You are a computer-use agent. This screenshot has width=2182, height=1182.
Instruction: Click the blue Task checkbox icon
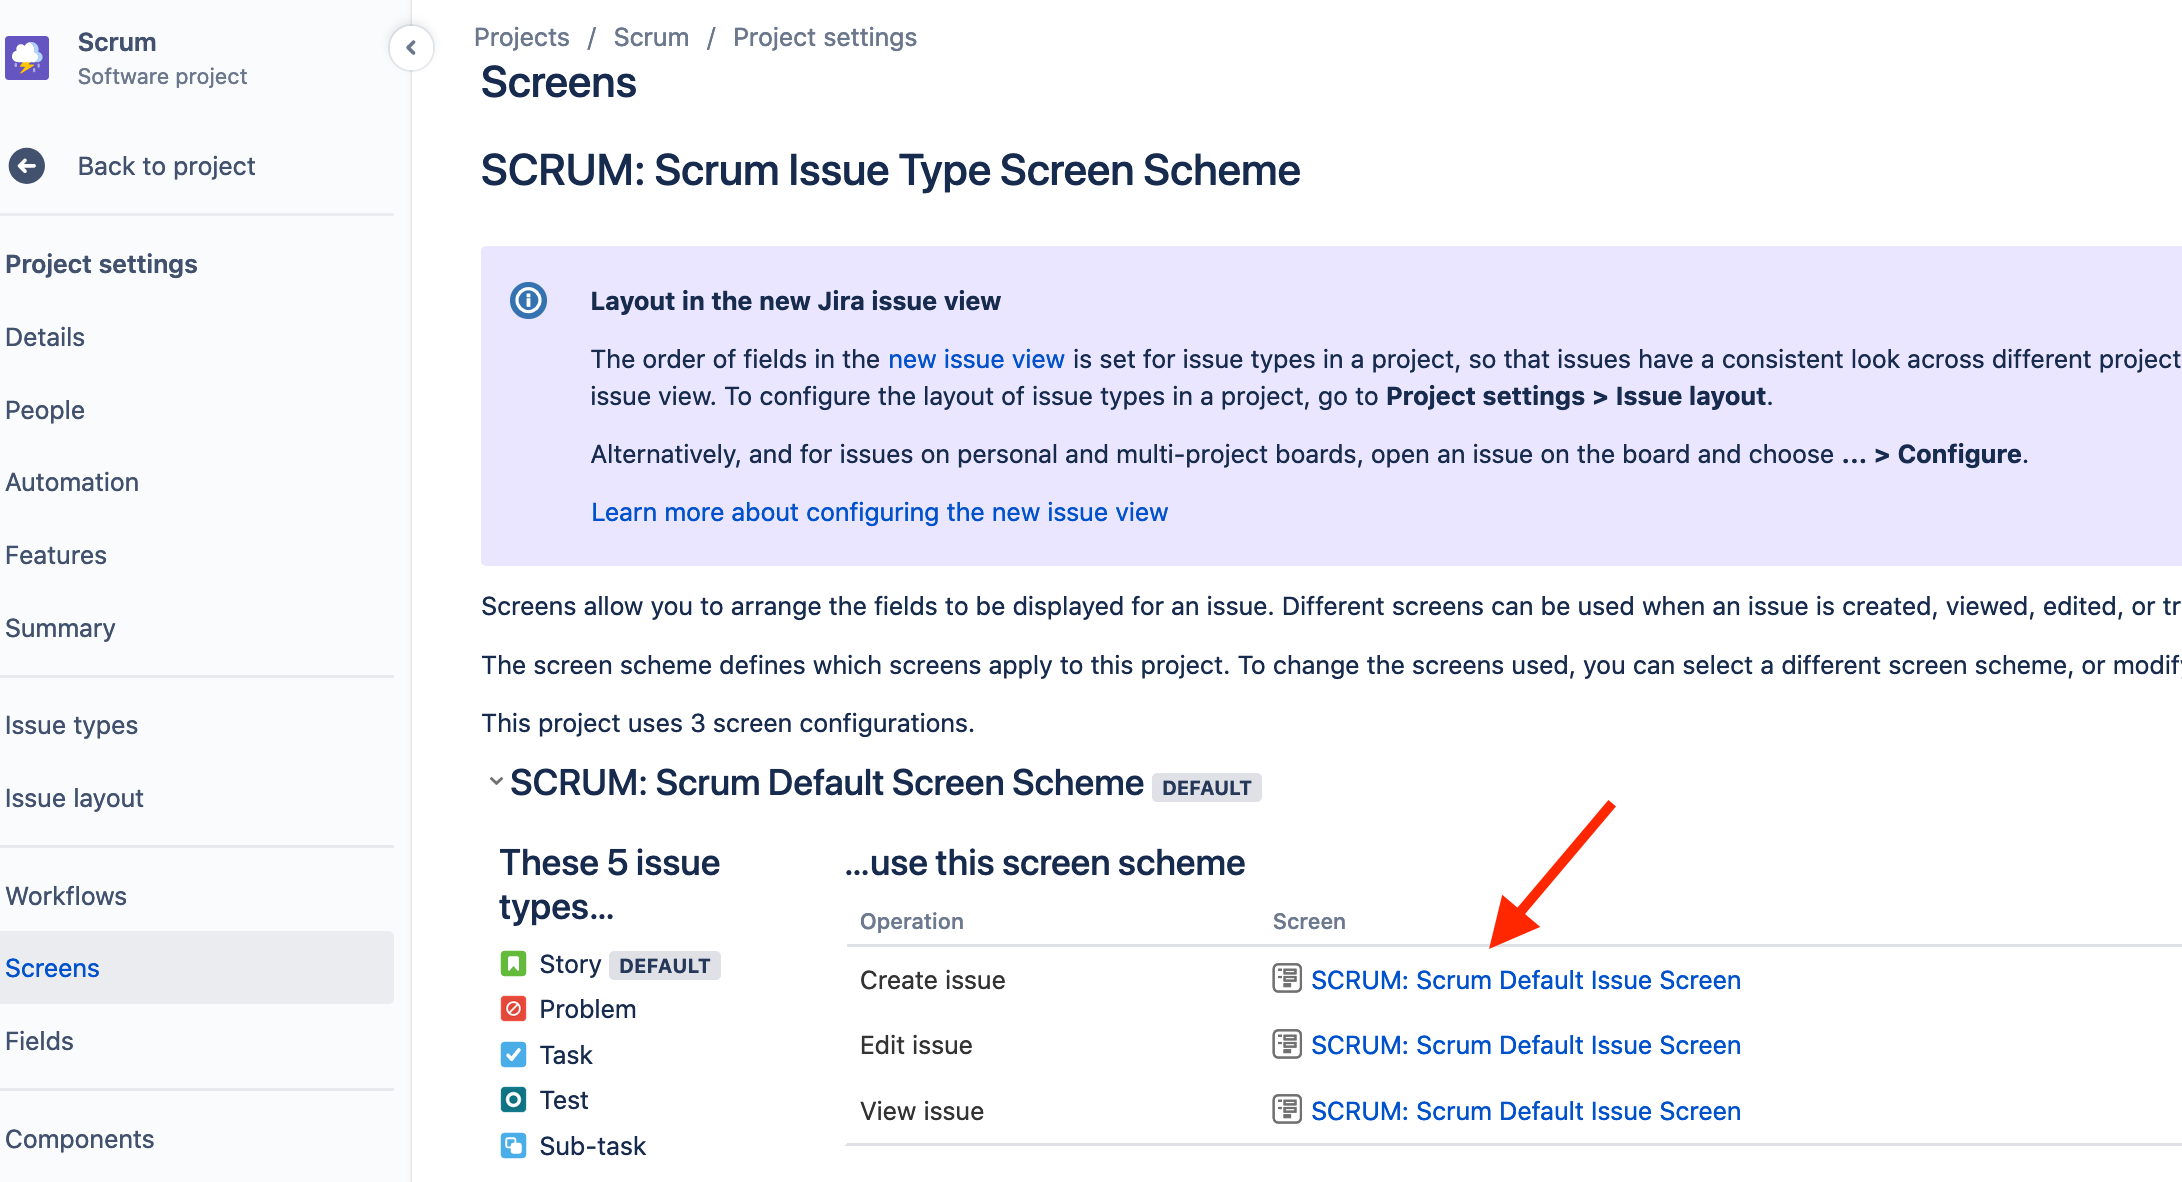point(513,1055)
